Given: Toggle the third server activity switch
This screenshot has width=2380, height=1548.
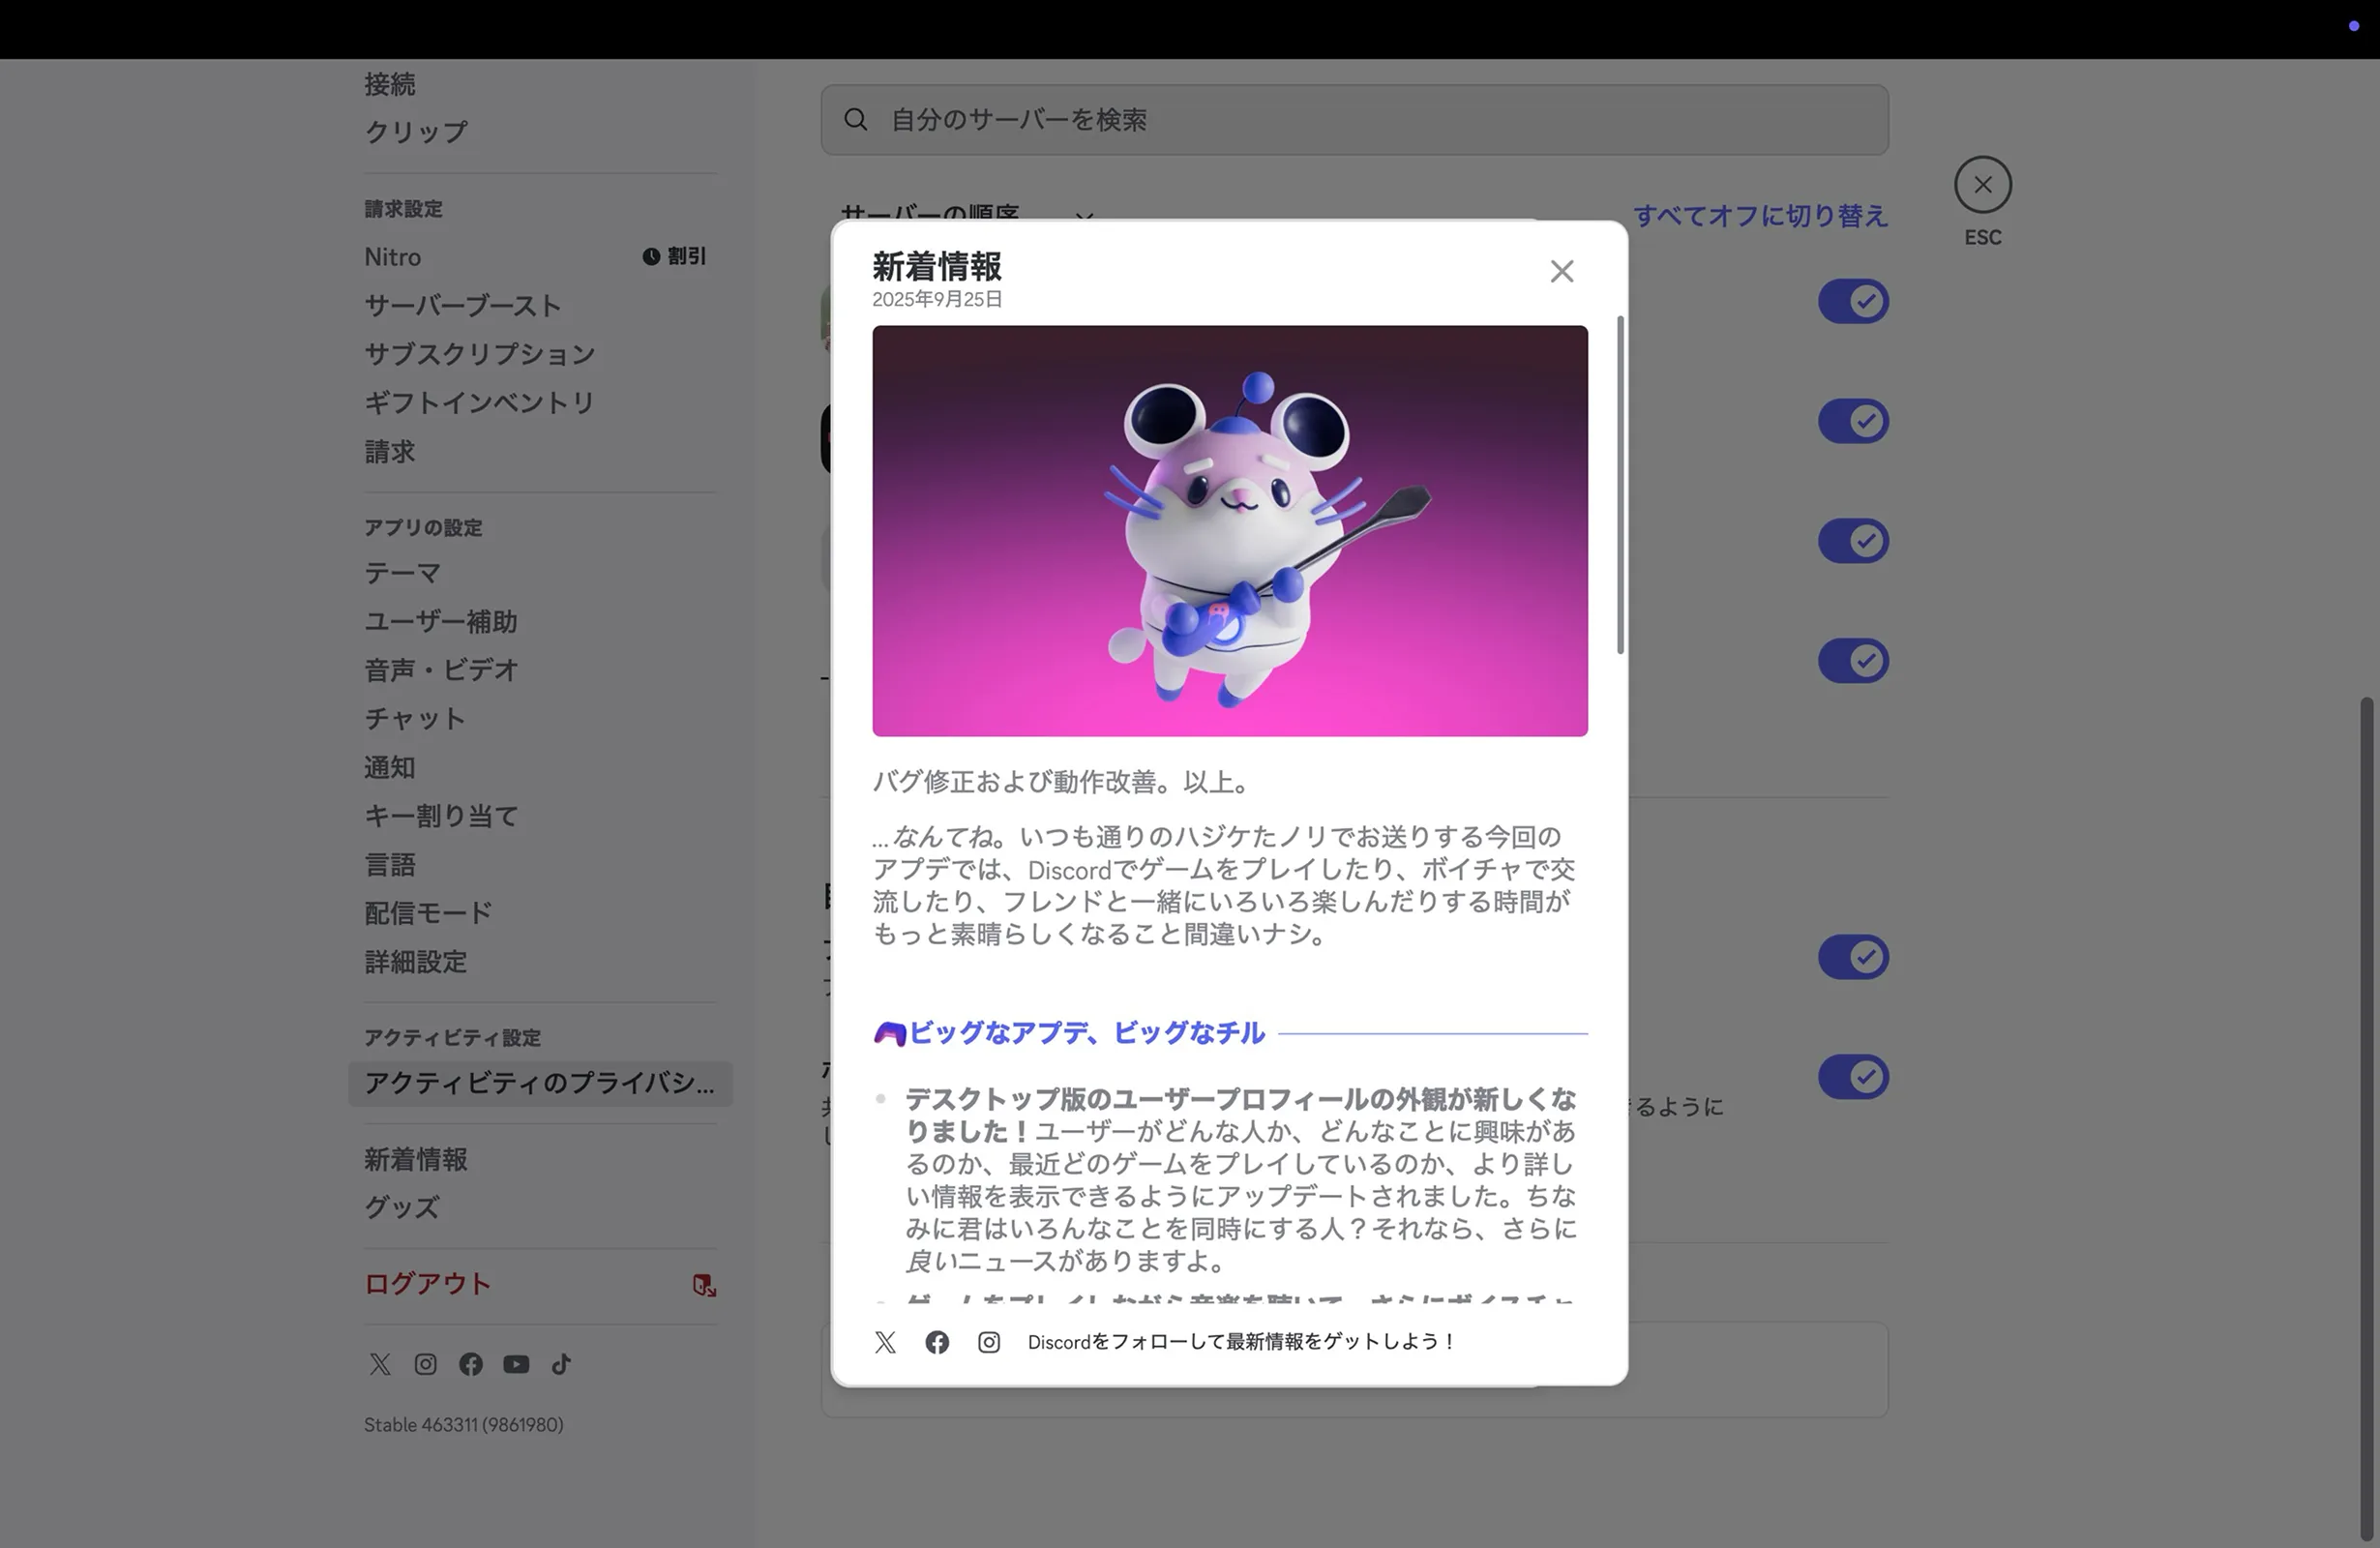Looking at the screenshot, I should [x=1853, y=541].
